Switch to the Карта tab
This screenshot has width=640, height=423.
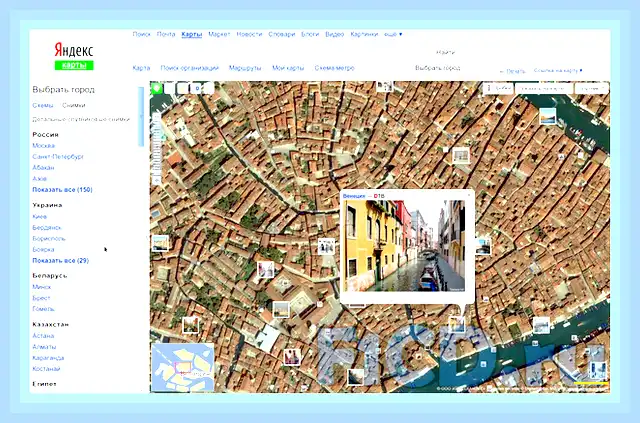tap(141, 68)
